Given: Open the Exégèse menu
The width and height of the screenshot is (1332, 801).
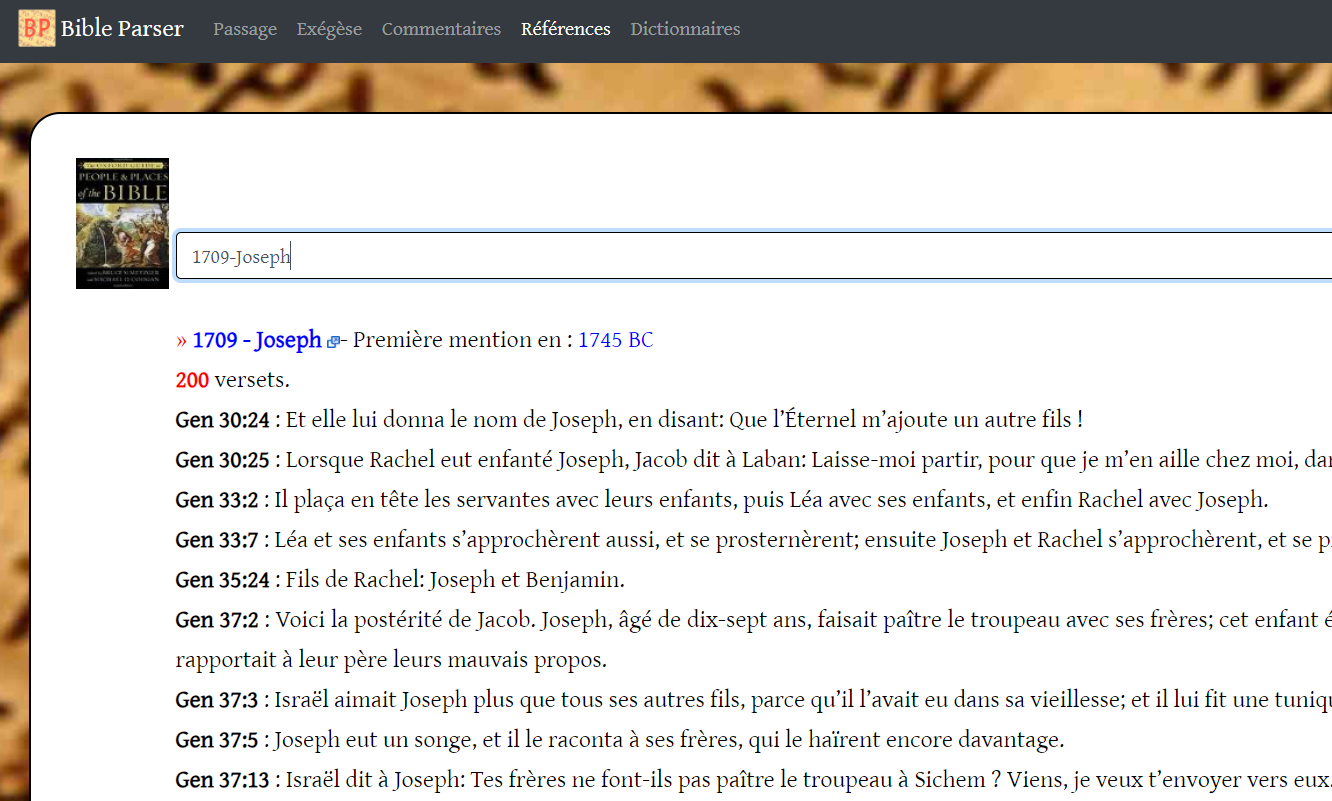Looking at the screenshot, I should [x=329, y=29].
